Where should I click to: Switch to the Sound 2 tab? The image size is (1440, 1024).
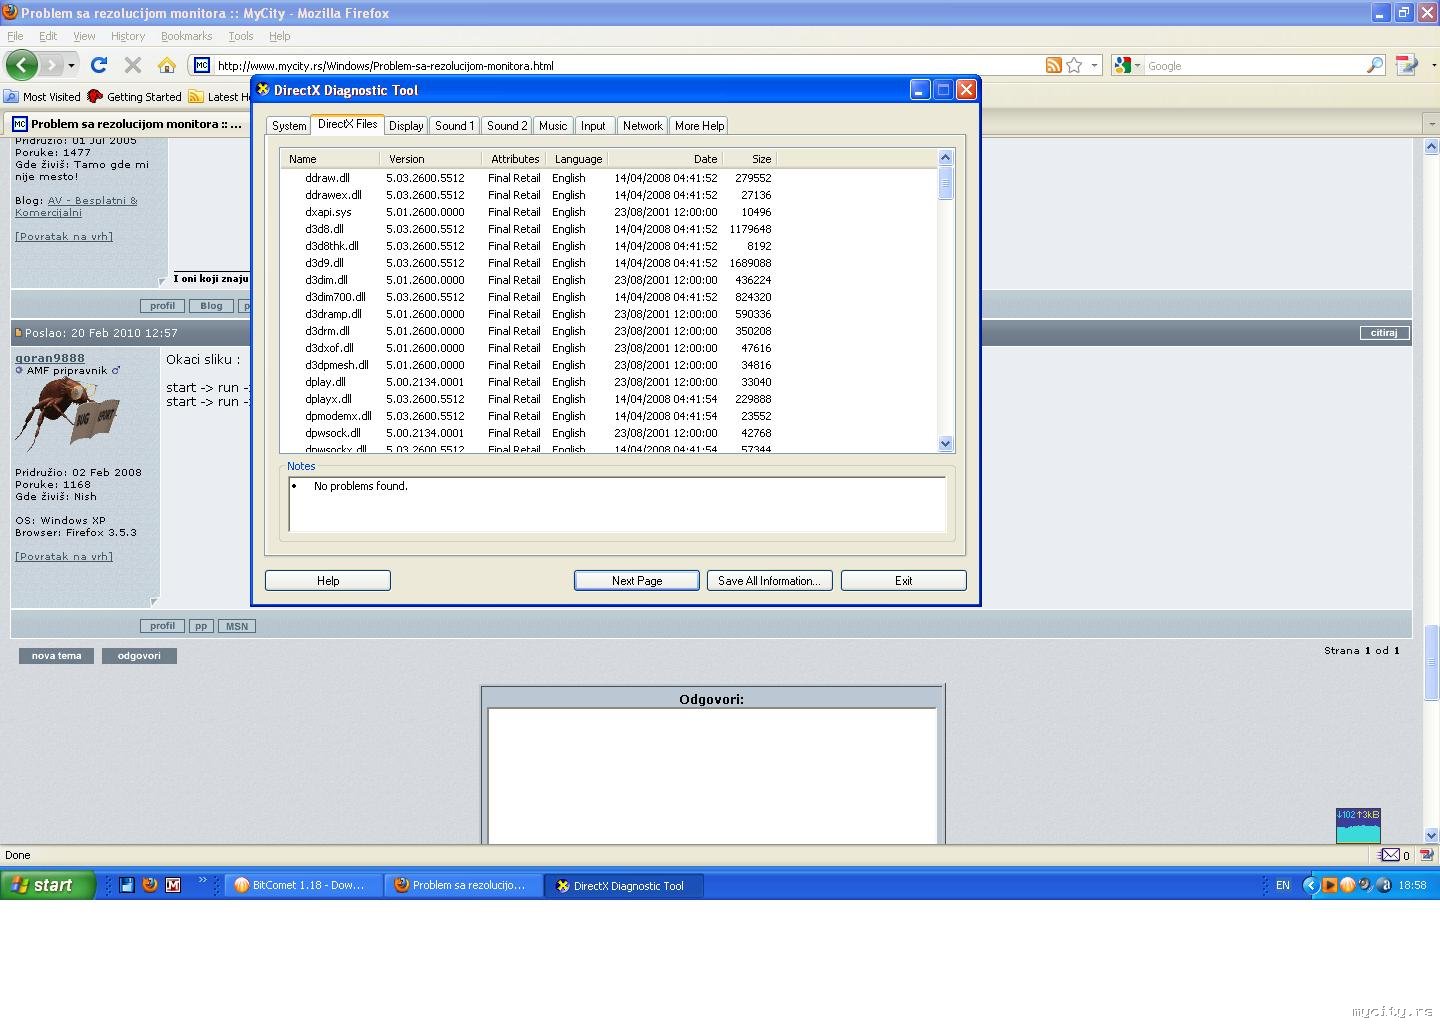[507, 126]
